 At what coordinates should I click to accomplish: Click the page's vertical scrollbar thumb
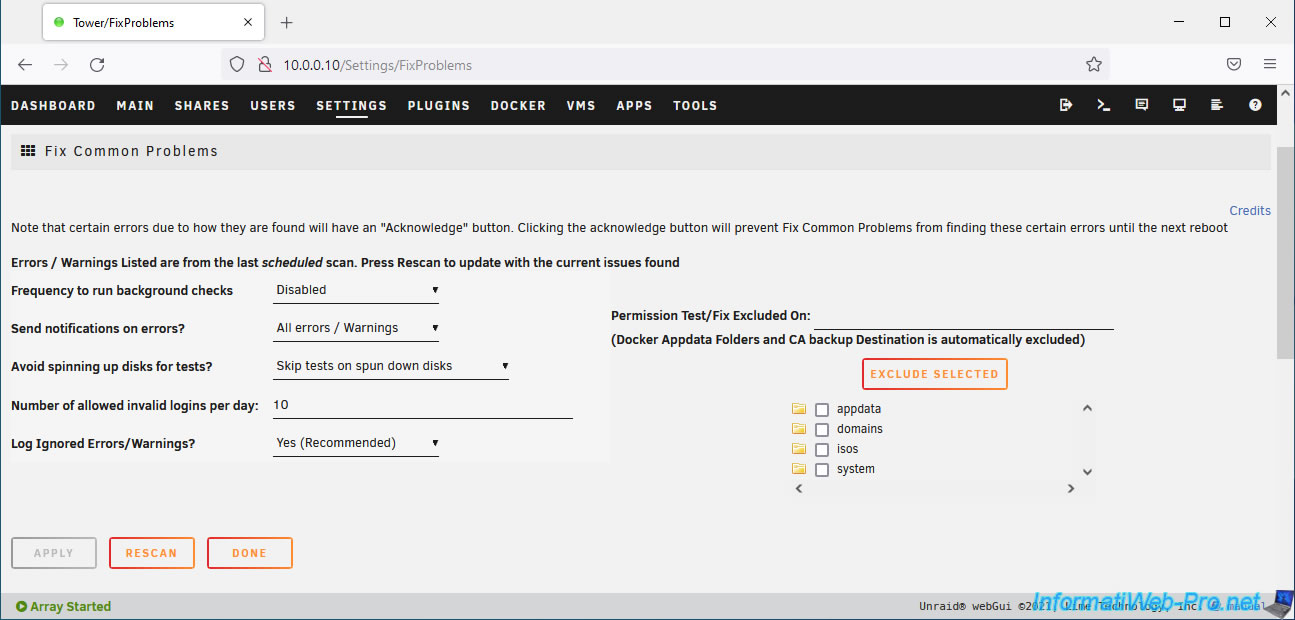[x=1285, y=250]
